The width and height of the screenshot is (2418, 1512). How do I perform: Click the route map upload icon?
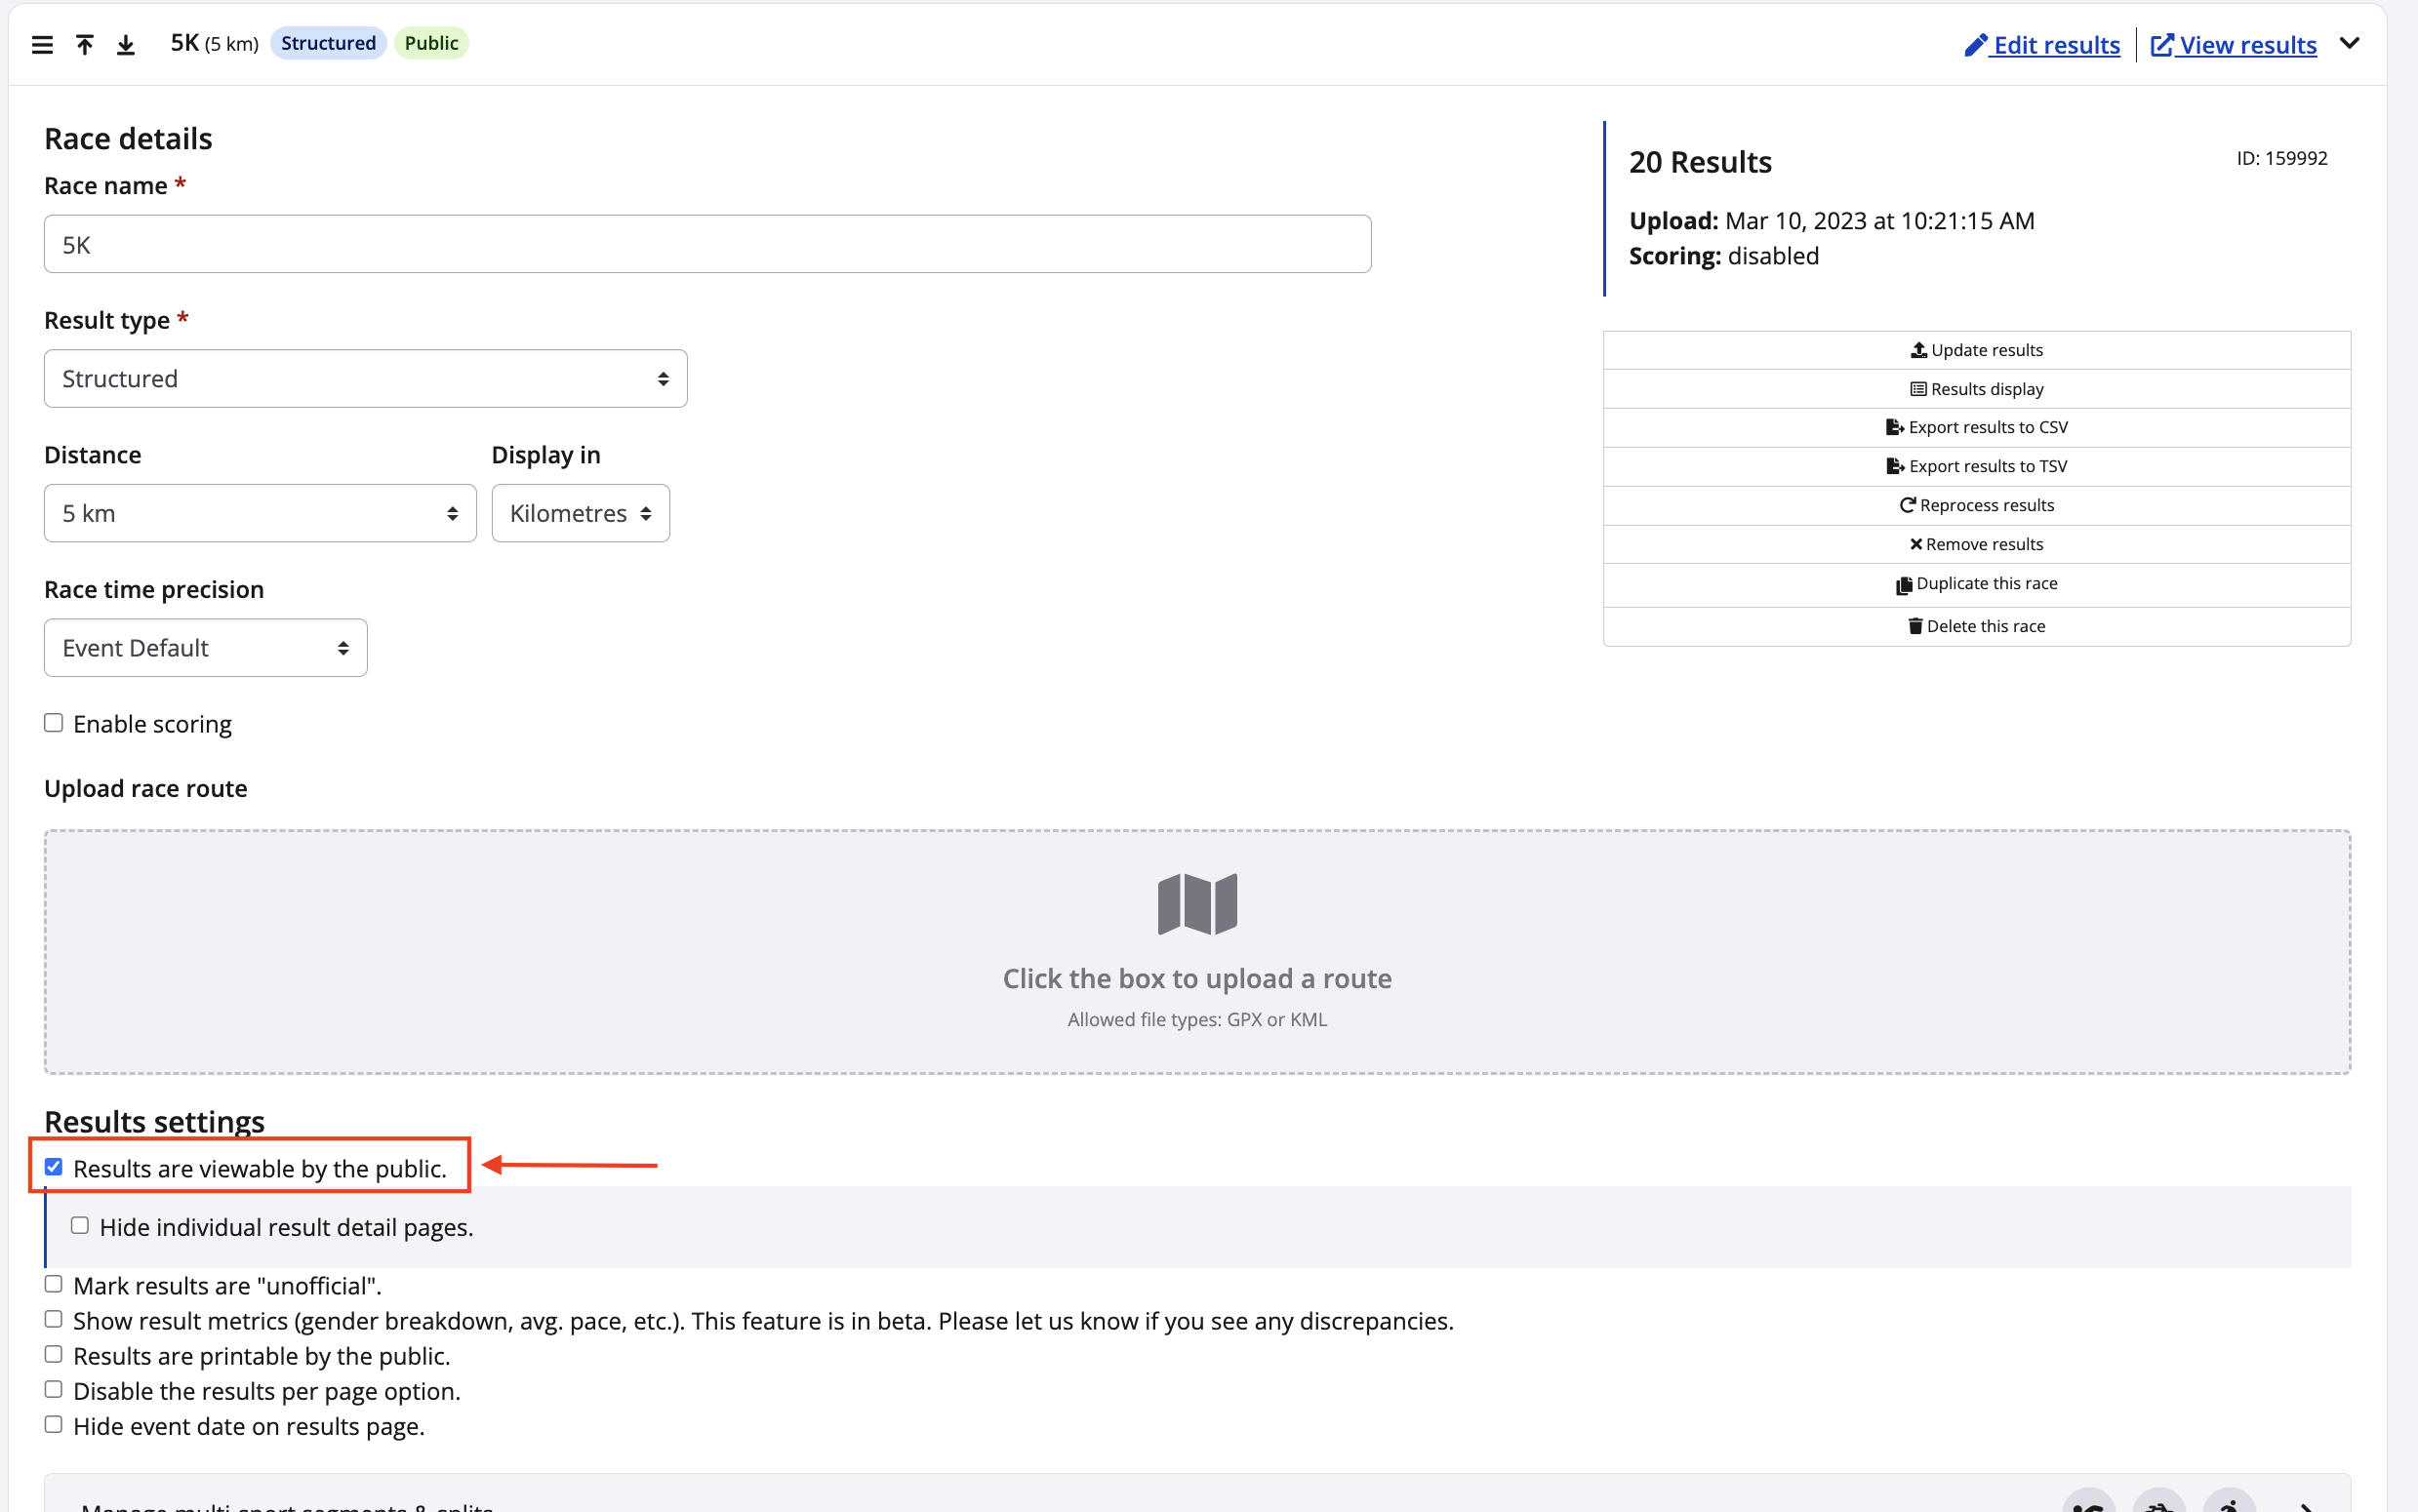[1197, 903]
